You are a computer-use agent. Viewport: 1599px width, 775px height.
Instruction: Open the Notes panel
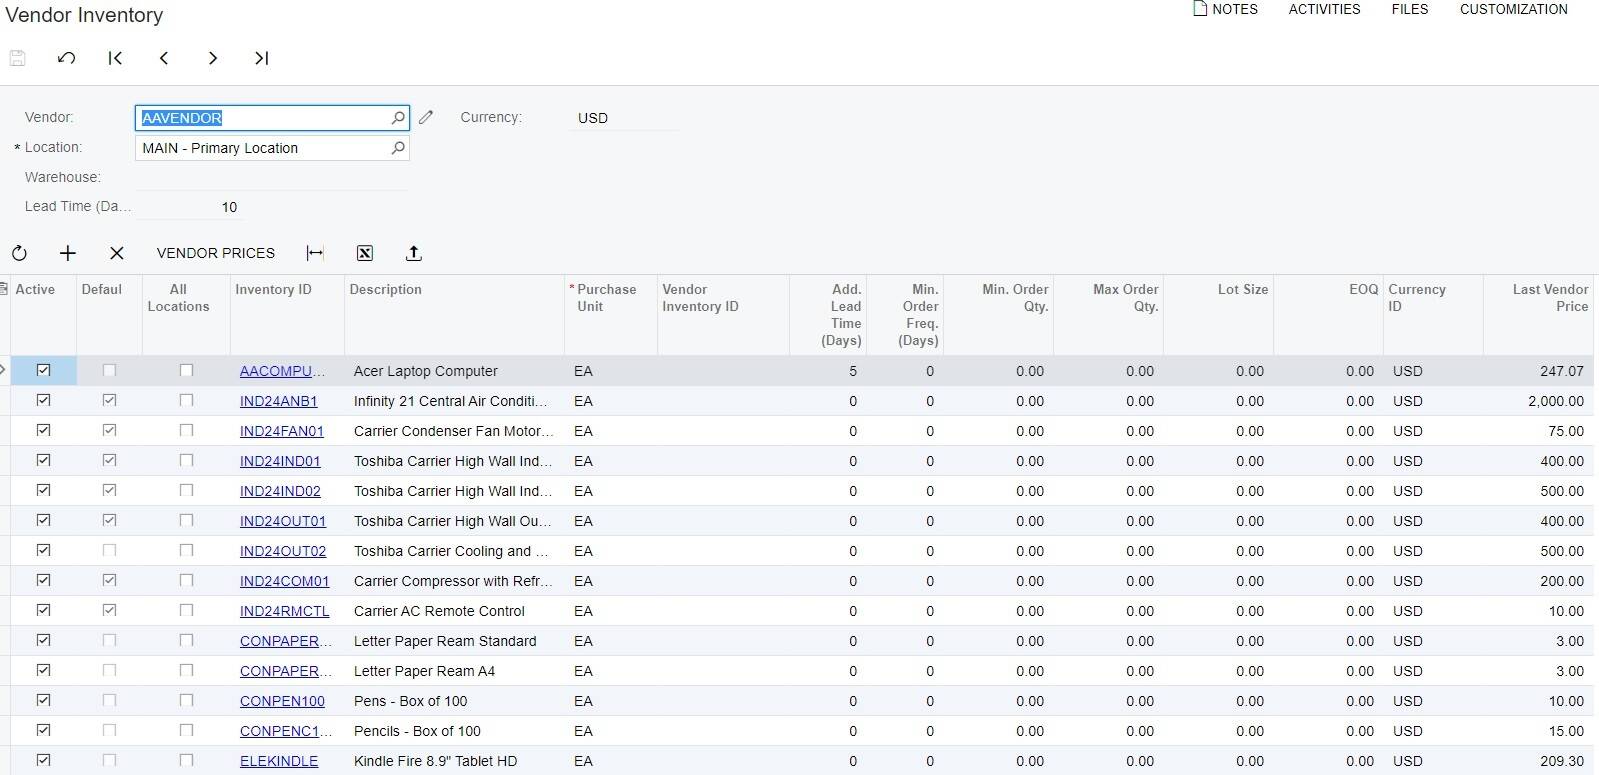[x=1225, y=9]
